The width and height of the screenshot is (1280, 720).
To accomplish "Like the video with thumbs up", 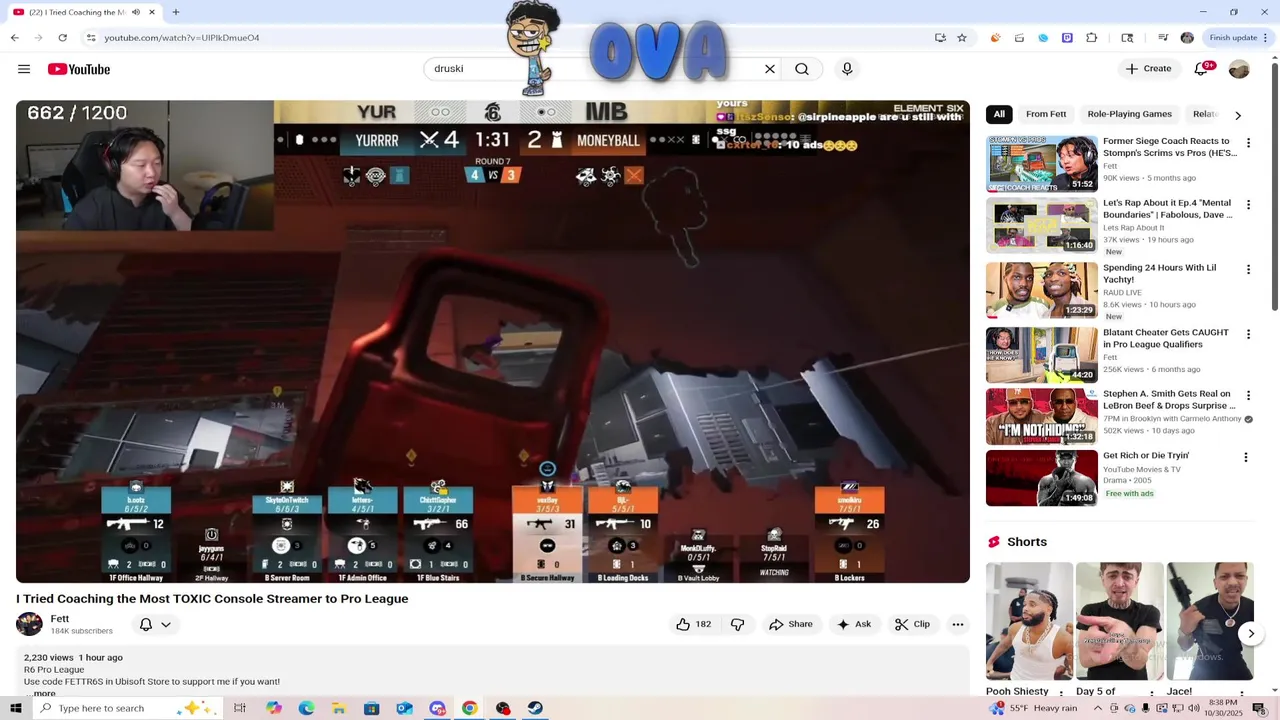I will click(693, 624).
